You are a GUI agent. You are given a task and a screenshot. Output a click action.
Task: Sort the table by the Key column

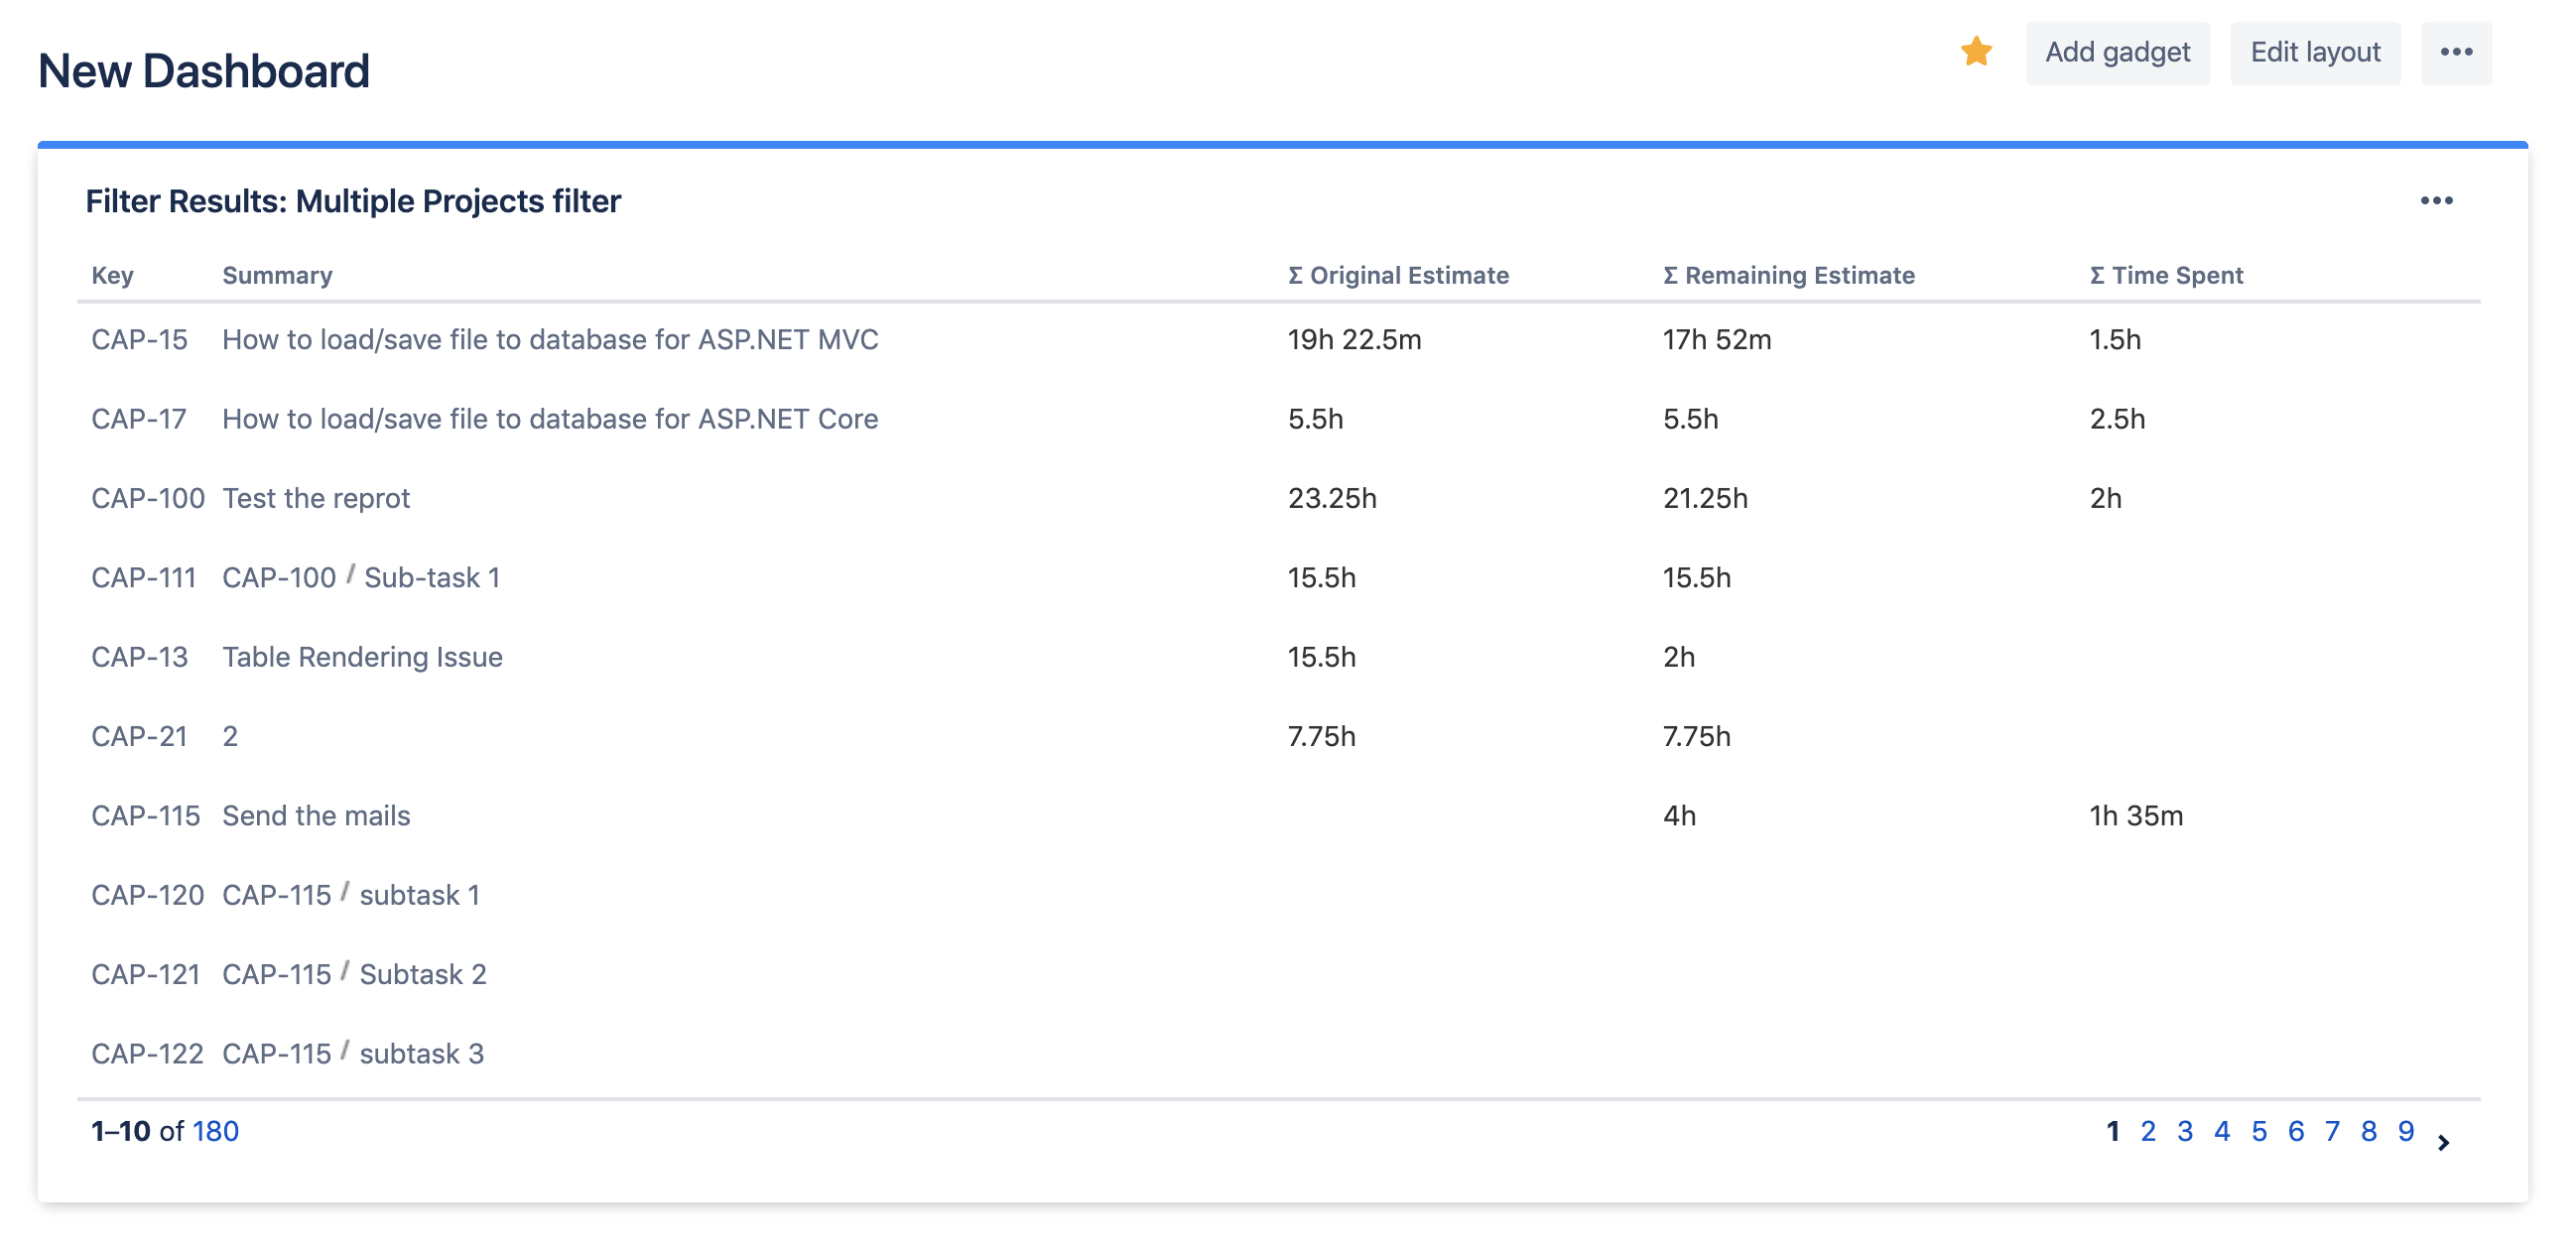(x=112, y=275)
